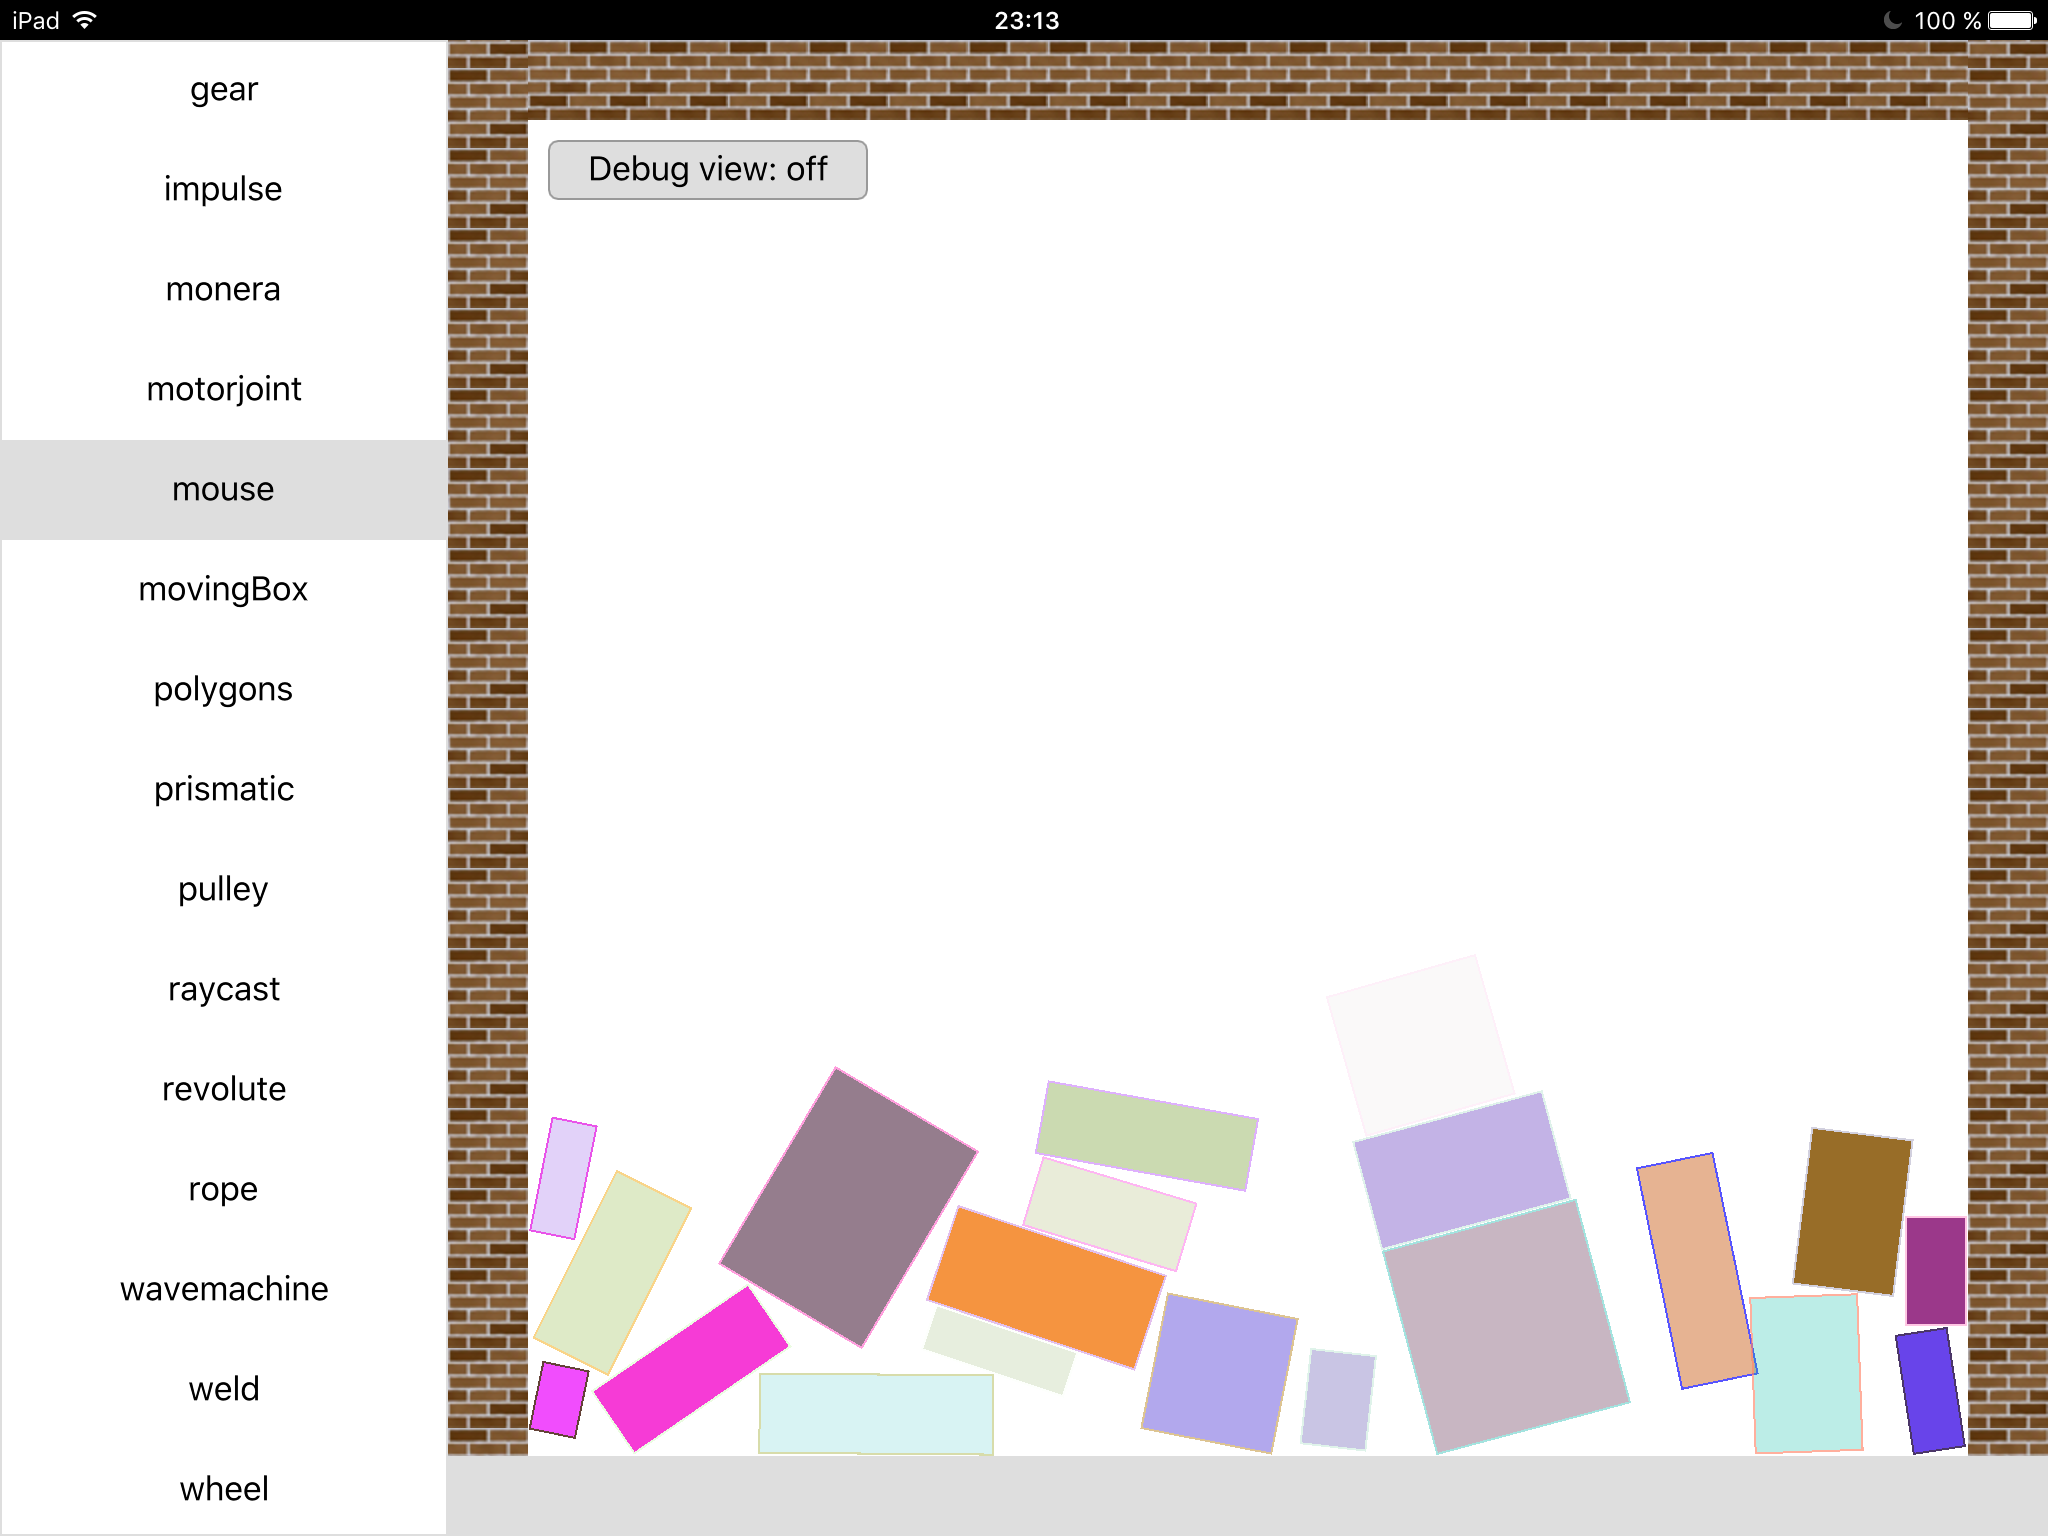
Task: Open the gear demo
Action: pyautogui.click(x=224, y=90)
